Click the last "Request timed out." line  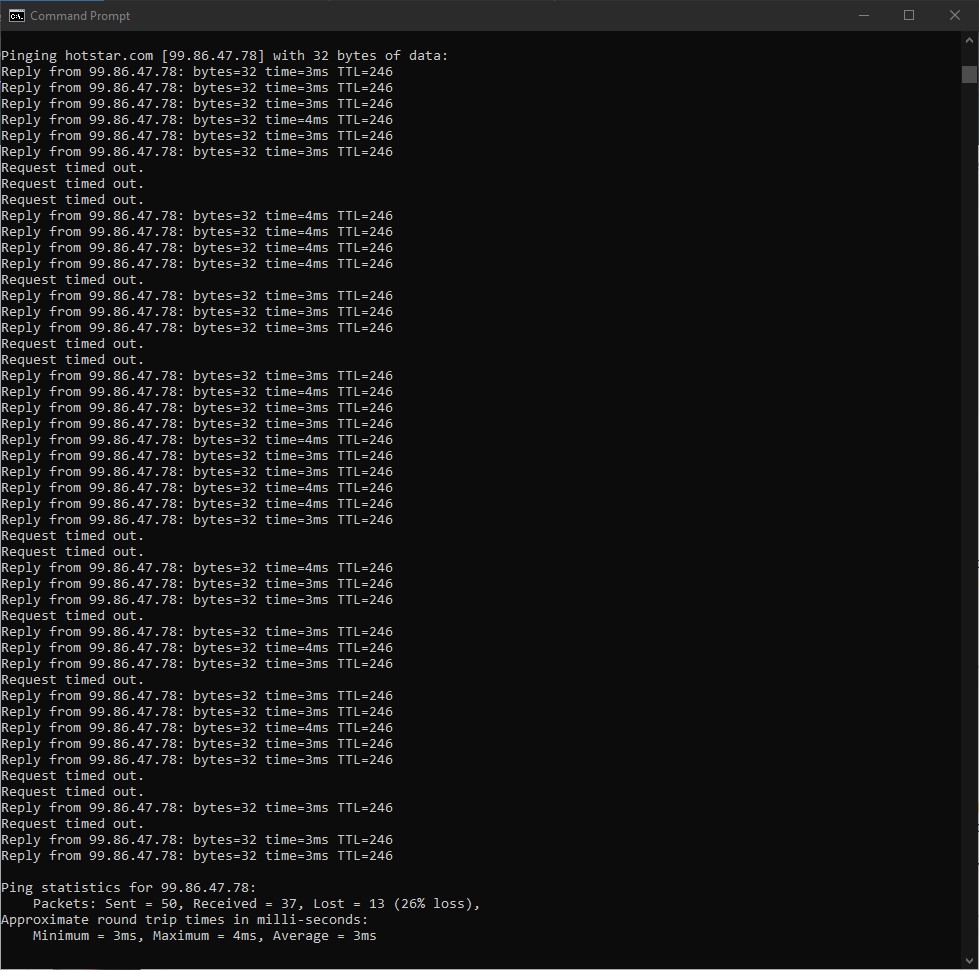(72, 824)
